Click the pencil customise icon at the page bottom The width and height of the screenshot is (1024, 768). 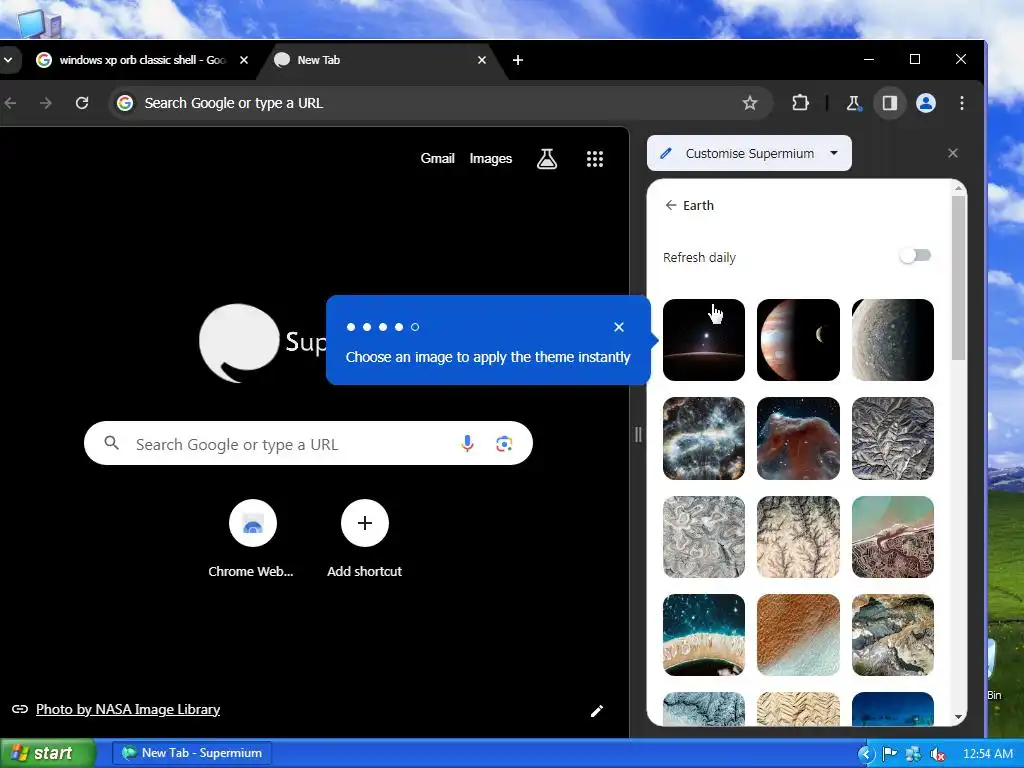pos(596,711)
